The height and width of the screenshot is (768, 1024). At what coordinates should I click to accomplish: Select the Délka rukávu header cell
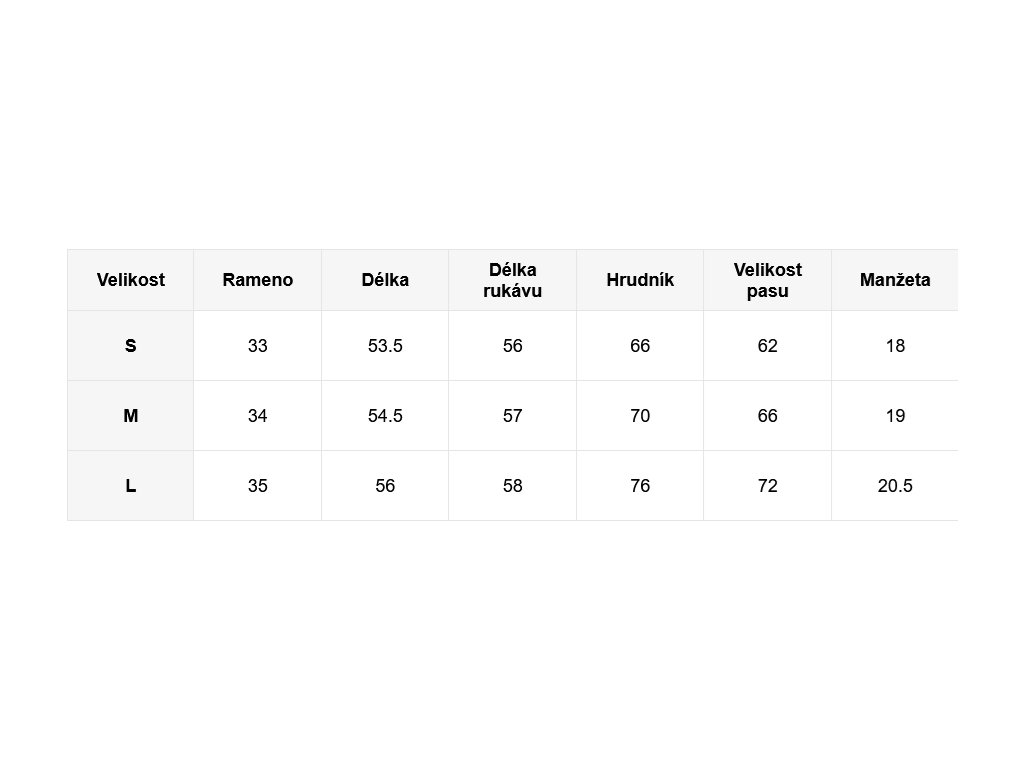[513, 280]
